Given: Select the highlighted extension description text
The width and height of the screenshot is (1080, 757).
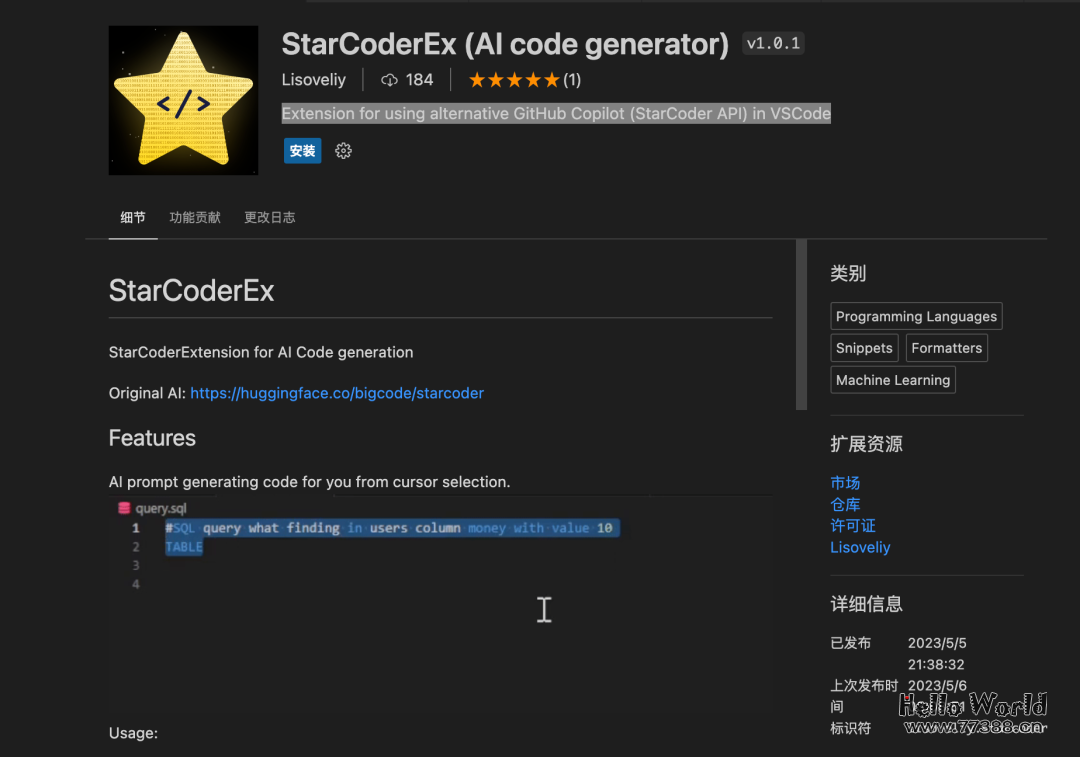Looking at the screenshot, I should (556, 113).
